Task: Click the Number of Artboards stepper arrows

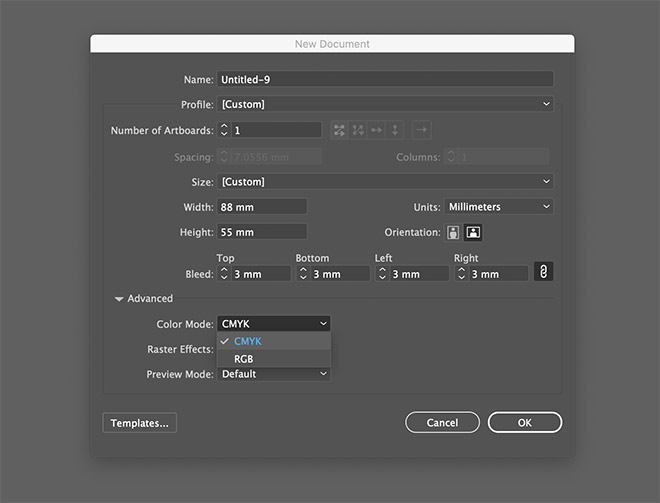Action: [x=224, y=130]
